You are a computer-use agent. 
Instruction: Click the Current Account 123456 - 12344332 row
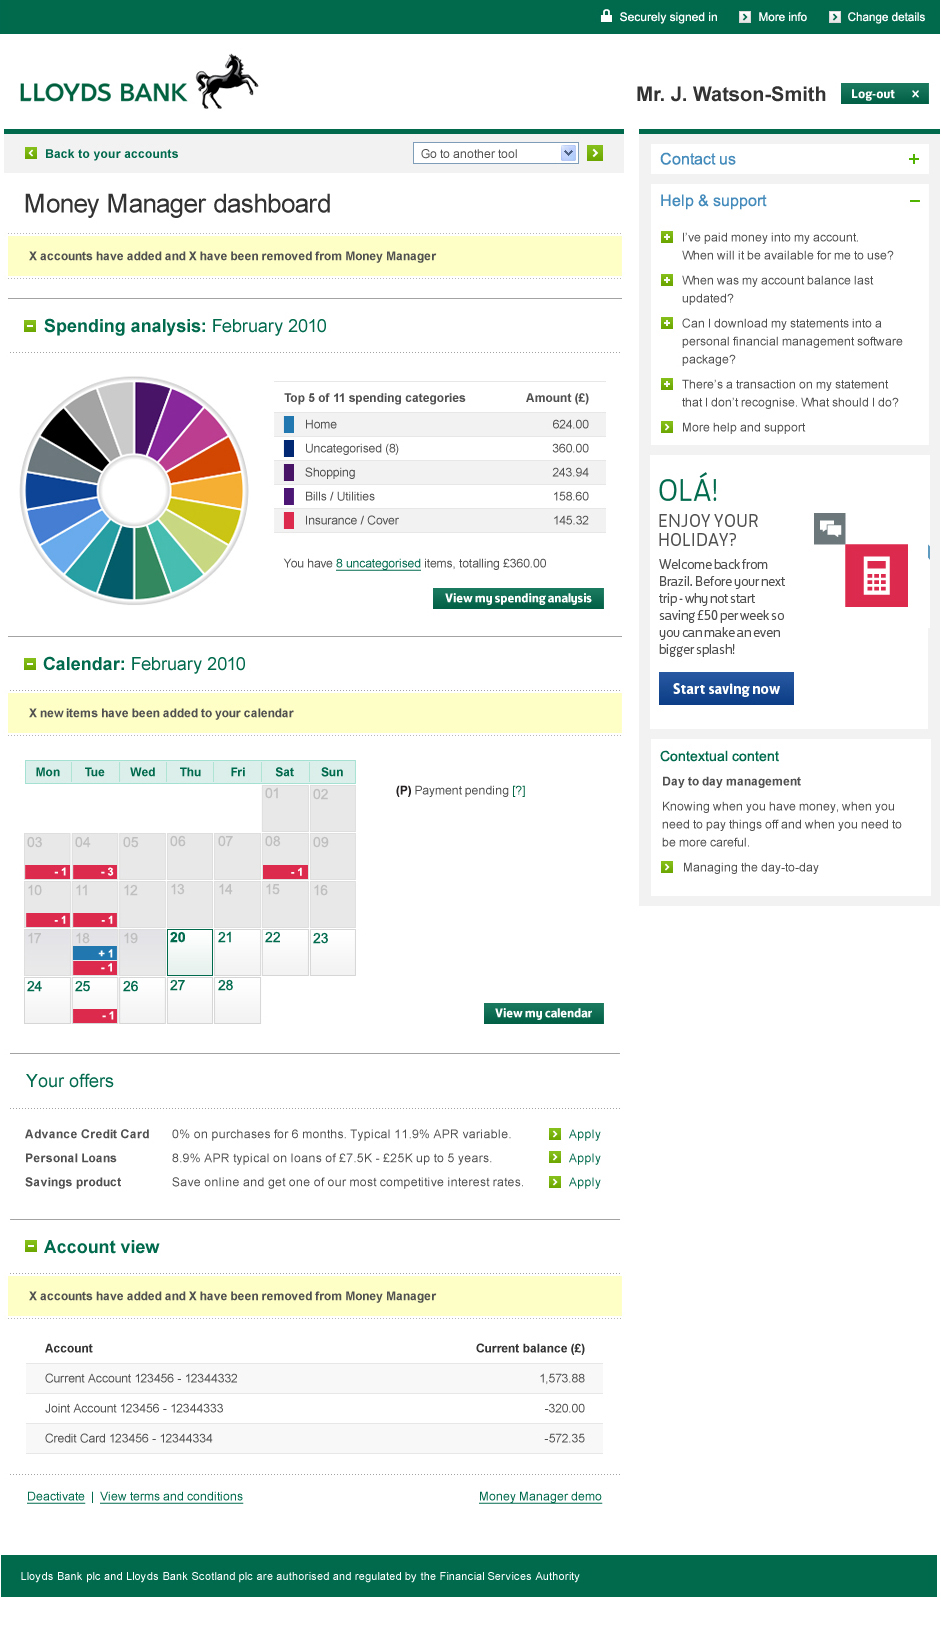coord(314,1378)
